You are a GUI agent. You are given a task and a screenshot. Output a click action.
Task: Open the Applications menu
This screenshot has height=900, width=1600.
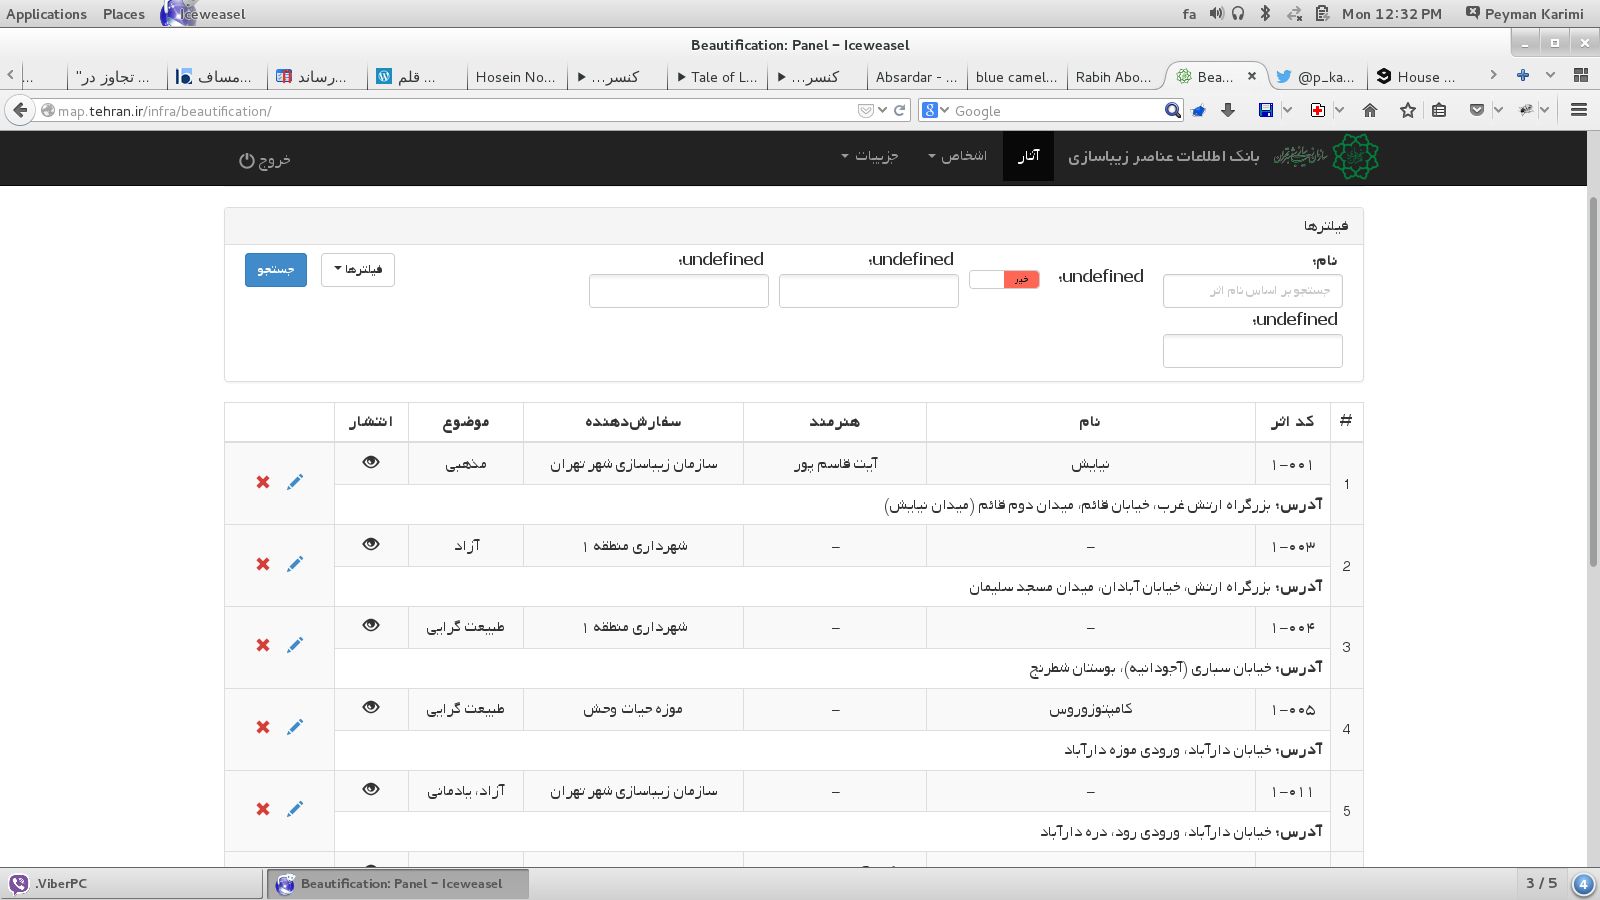tap(46, 14)
